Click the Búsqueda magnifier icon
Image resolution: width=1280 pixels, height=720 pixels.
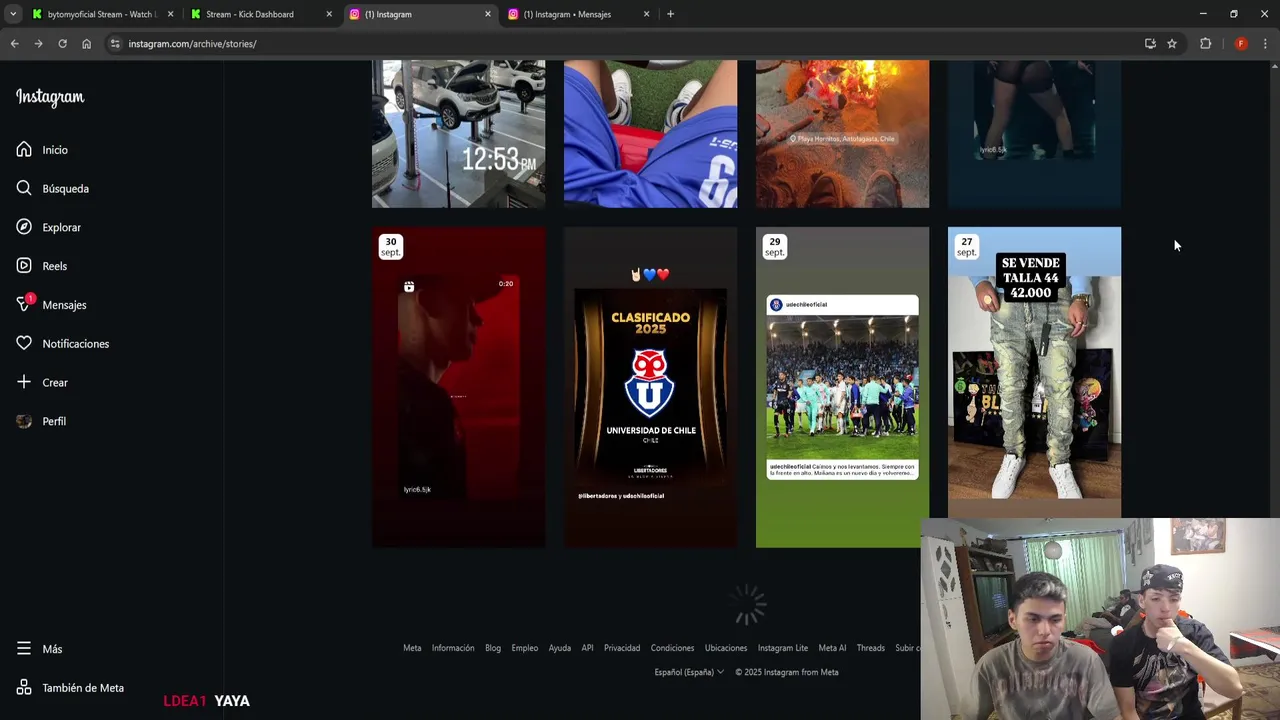24,188
